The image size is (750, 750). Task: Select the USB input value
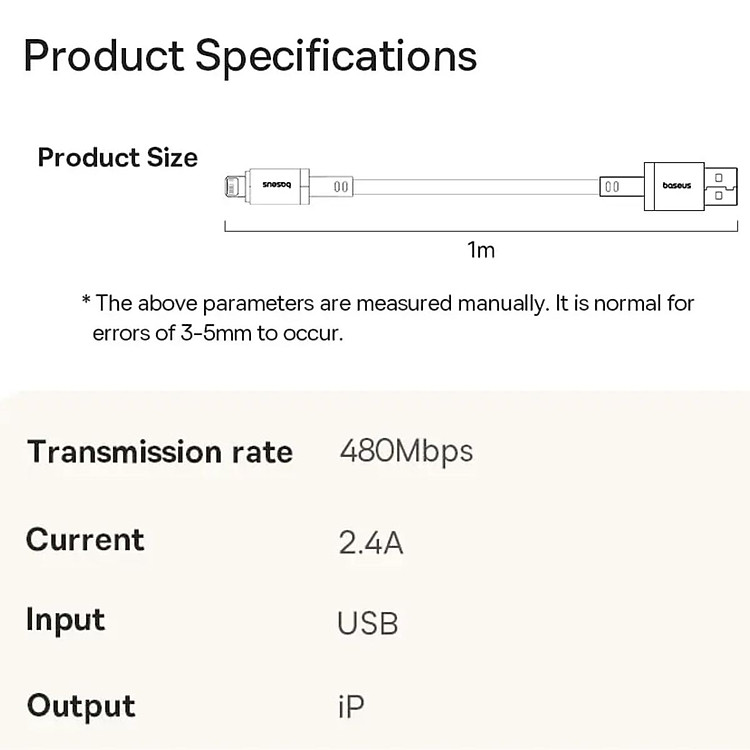pos(368,624)
